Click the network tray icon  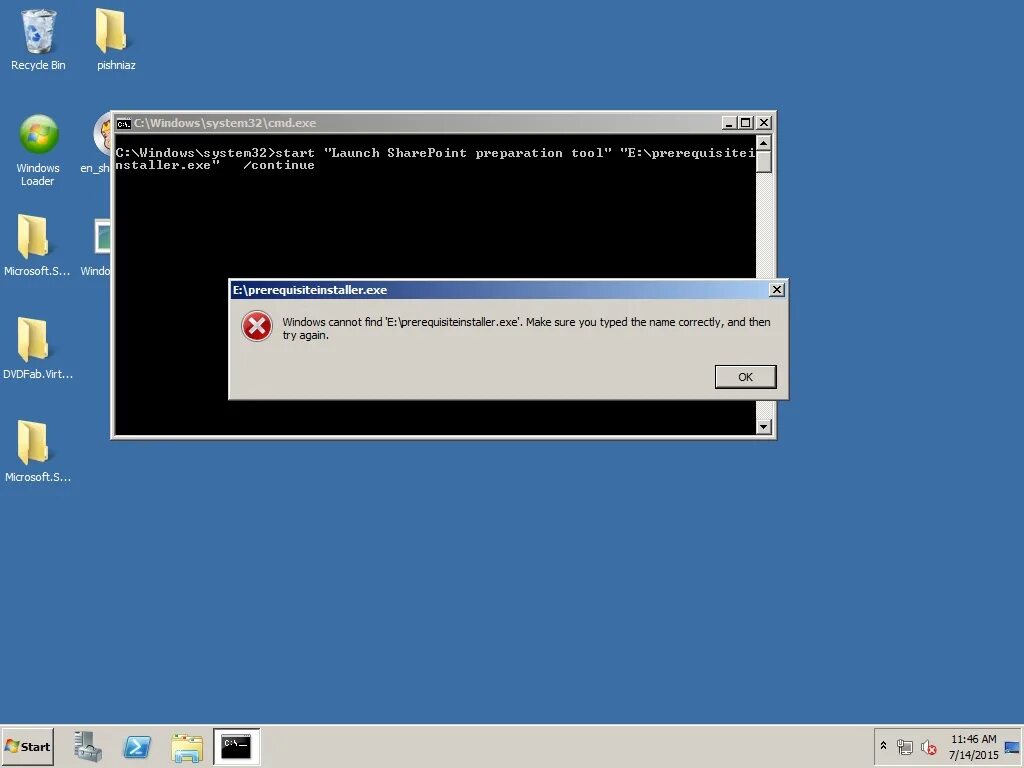pyautogui.click(x=904, y=746)
